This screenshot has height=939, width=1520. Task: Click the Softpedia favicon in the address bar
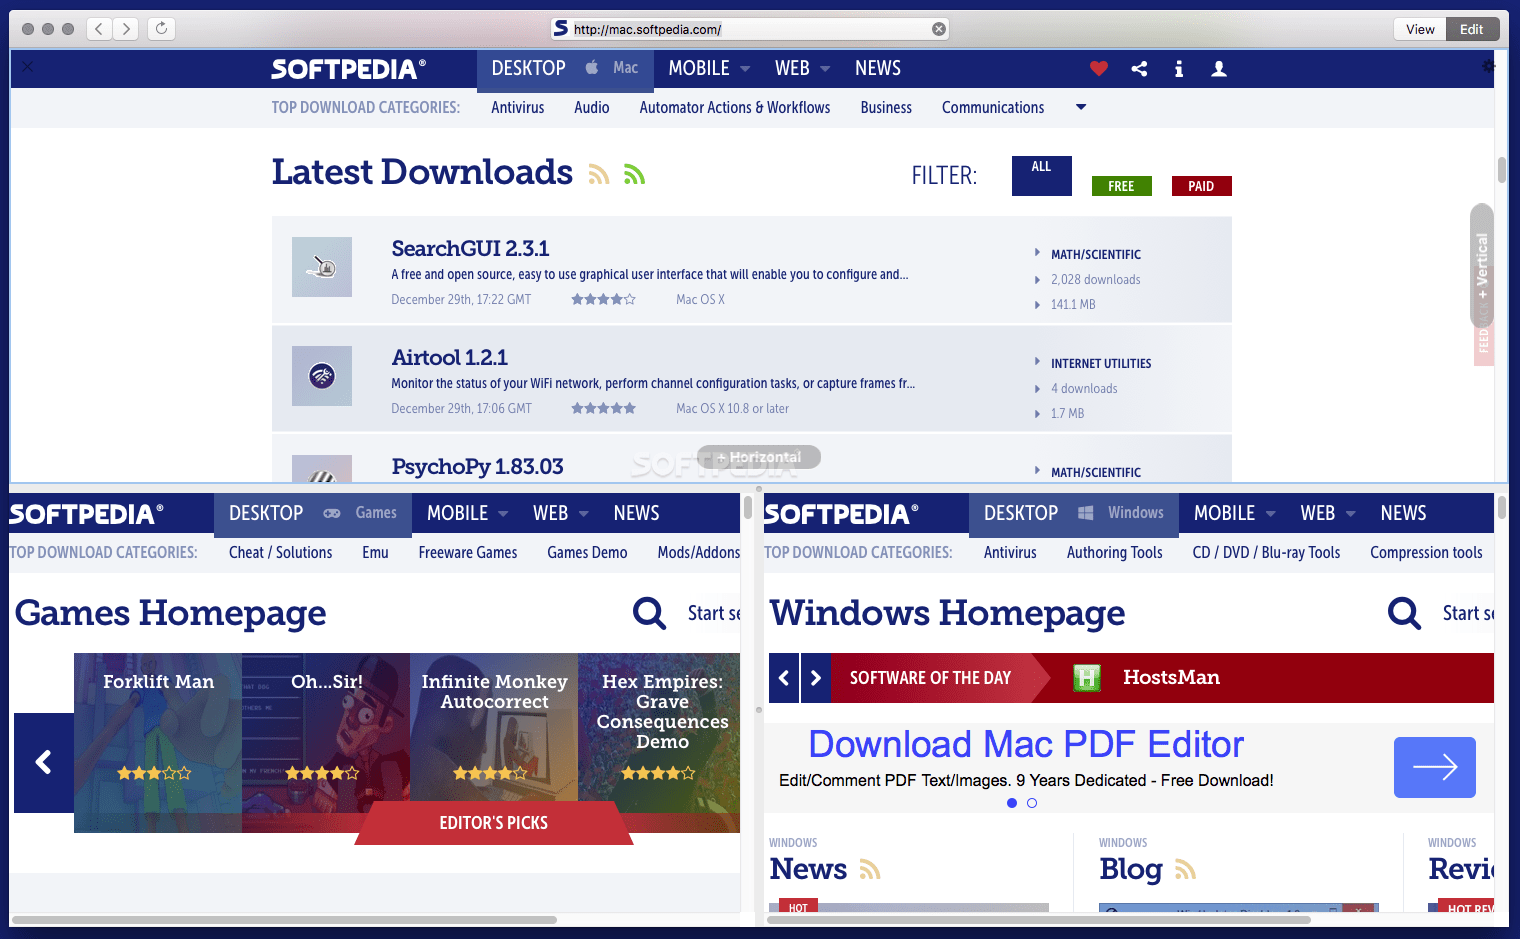coord(561,28)
